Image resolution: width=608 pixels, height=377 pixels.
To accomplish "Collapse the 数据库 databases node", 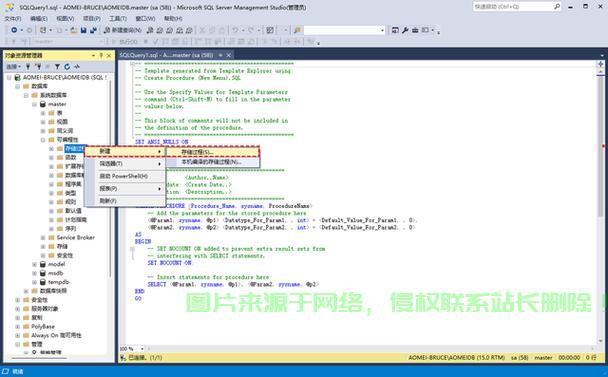I will tap(17, 86).
